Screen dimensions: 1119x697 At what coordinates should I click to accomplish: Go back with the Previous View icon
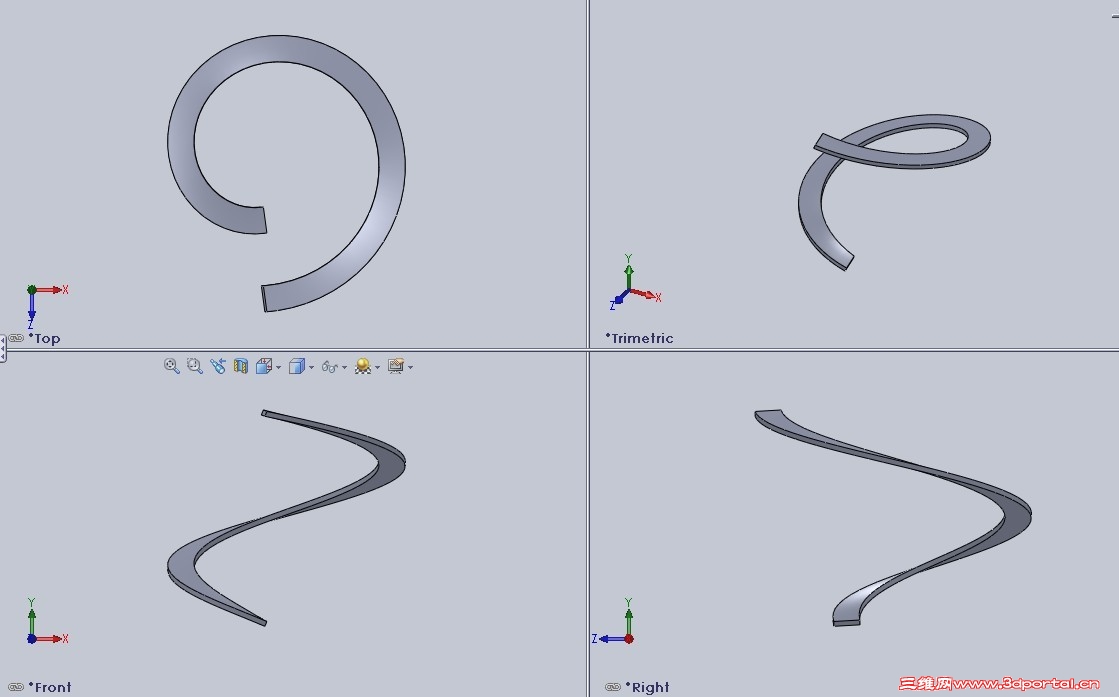(218, 366)
